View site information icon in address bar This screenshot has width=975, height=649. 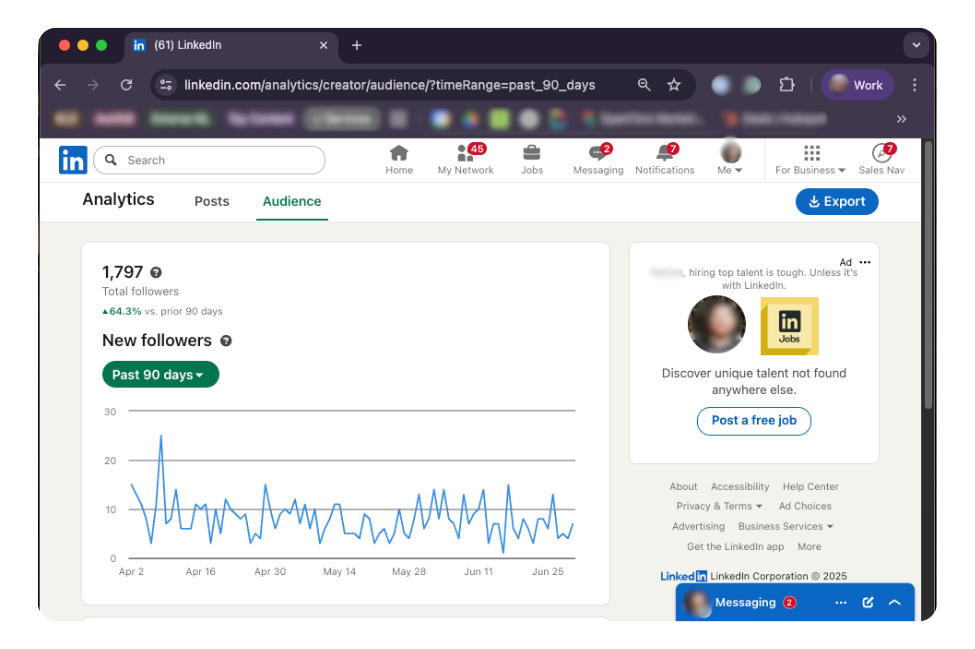(x=166, y=85)
